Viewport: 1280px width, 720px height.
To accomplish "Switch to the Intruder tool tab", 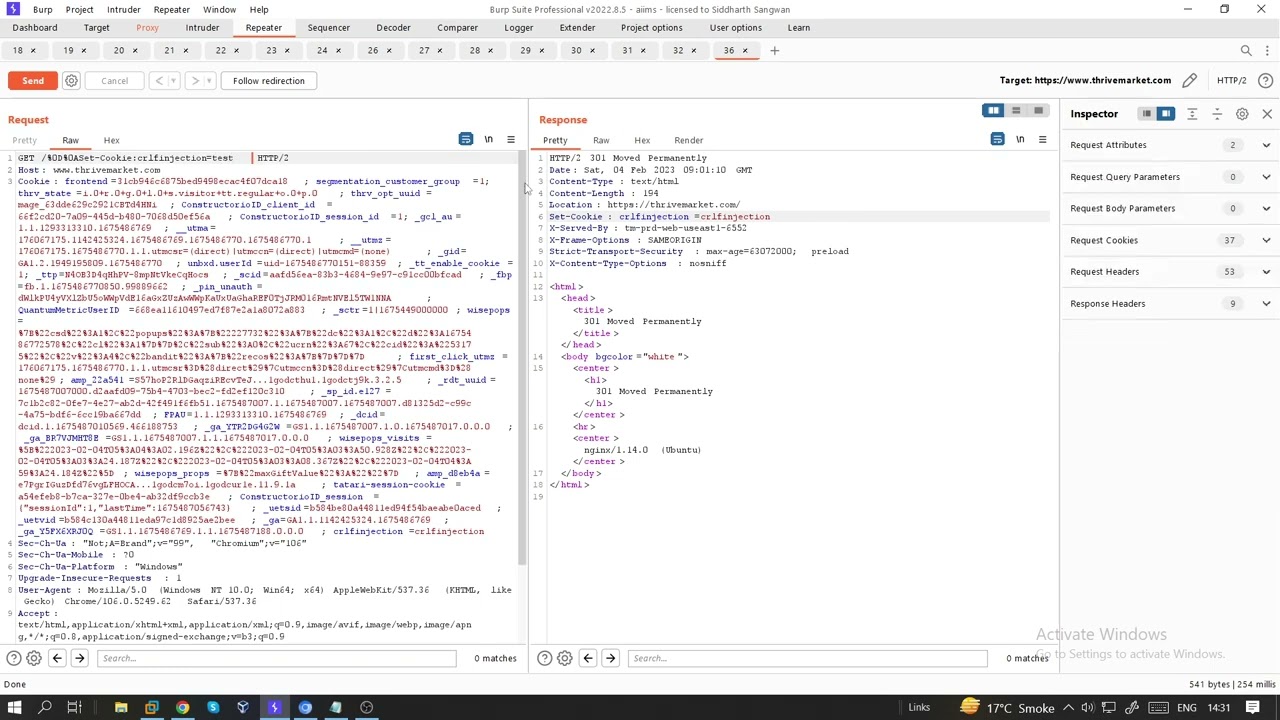I will 202,28.
